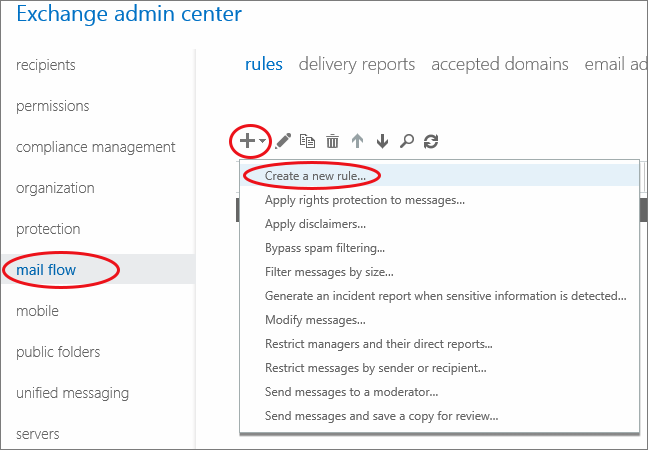Move rule down with down arrow icon

[382, 142]
